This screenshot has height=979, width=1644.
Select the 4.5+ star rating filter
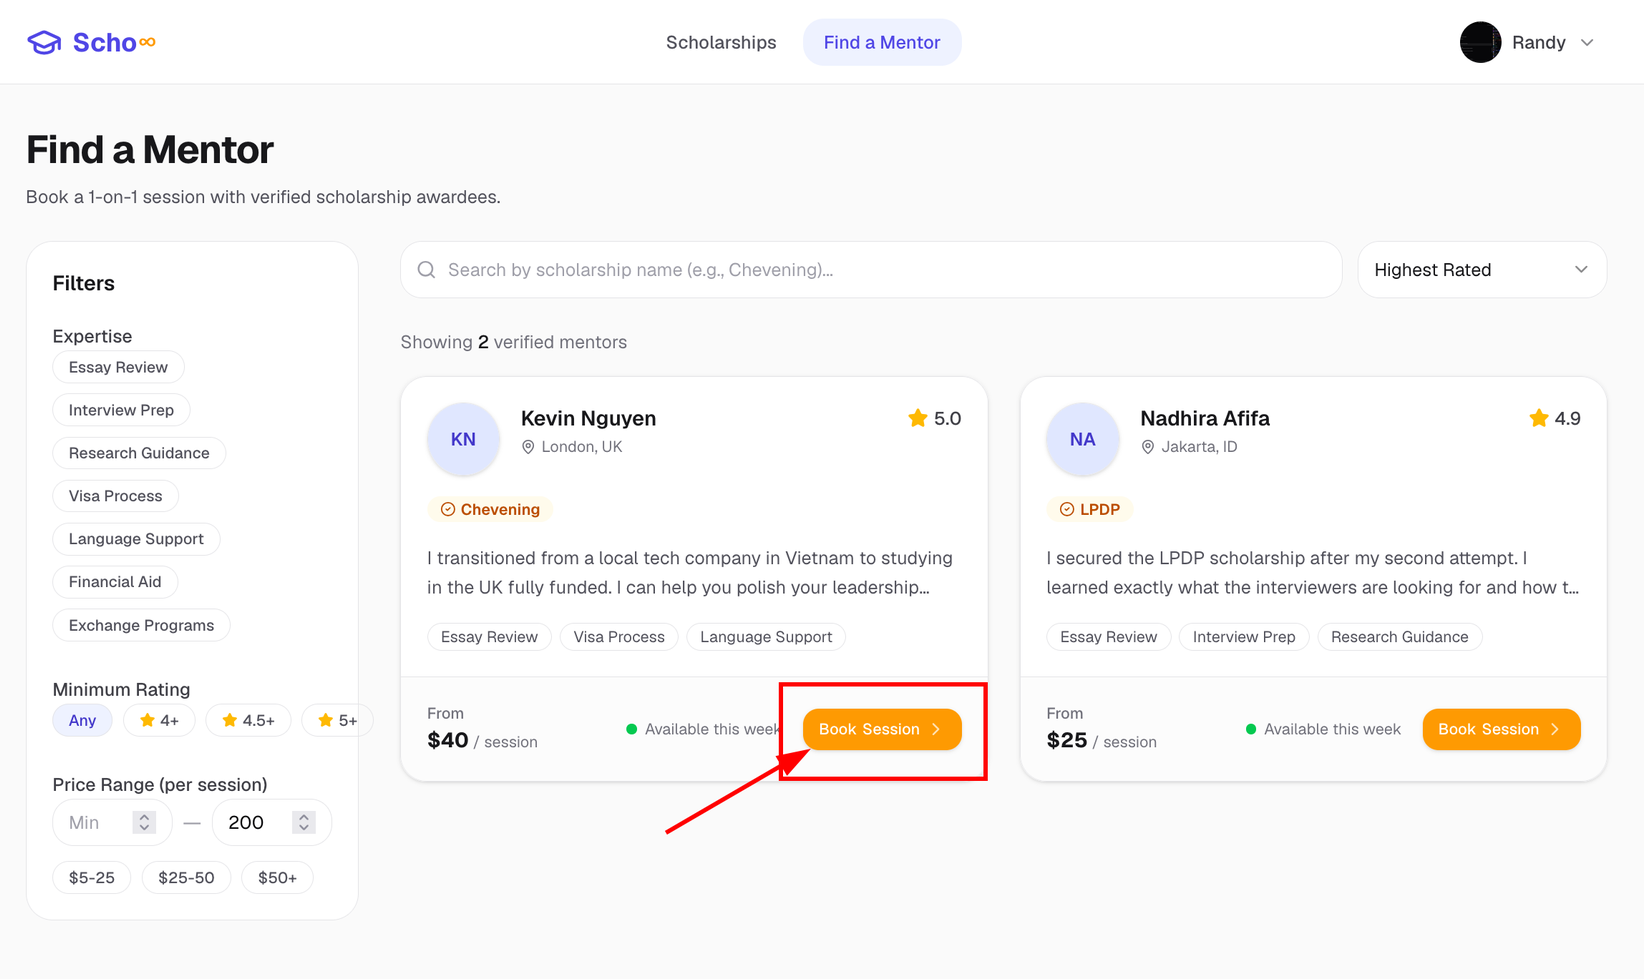click(248, 720)
